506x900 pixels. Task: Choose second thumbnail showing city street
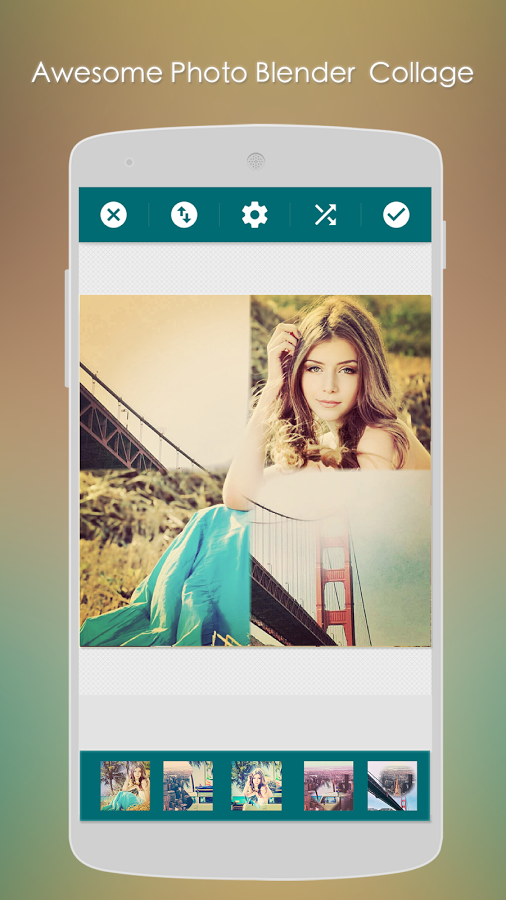click(188, 786)
